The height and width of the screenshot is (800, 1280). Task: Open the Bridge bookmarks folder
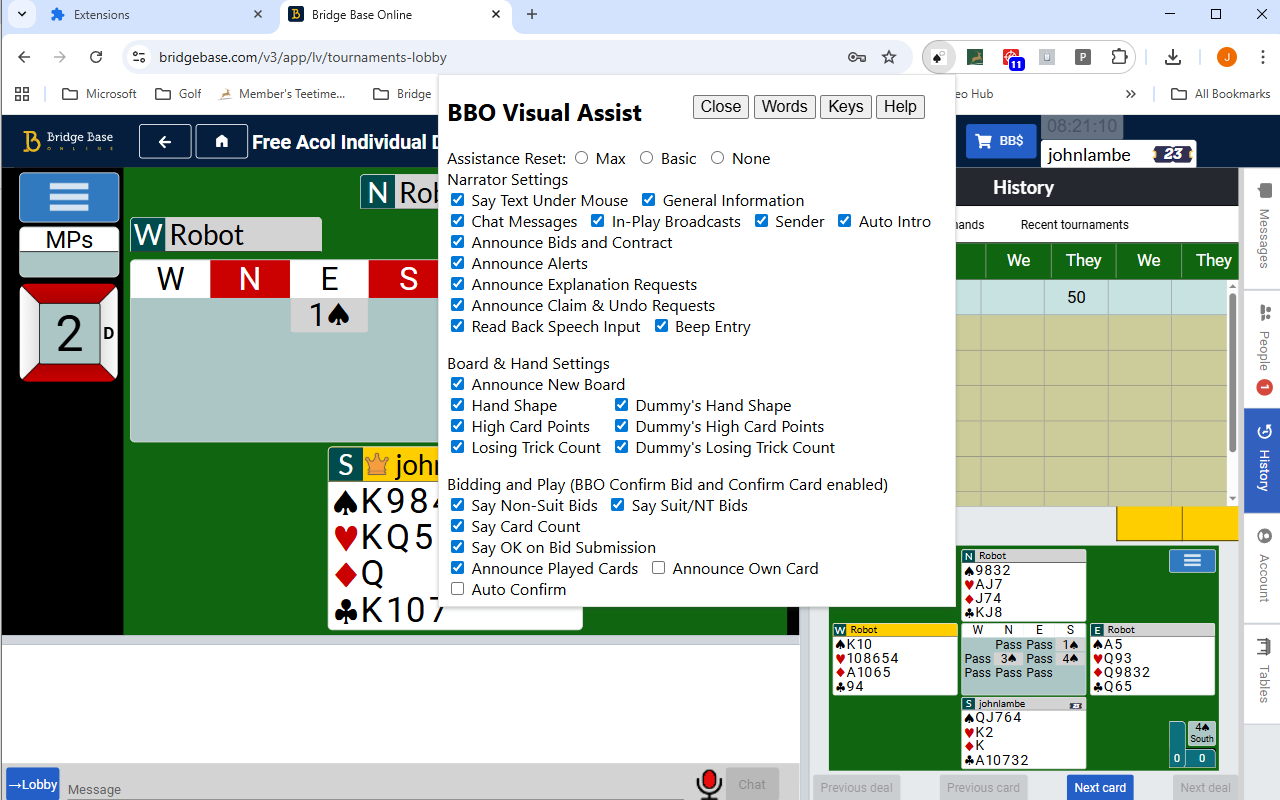(402, 94)
